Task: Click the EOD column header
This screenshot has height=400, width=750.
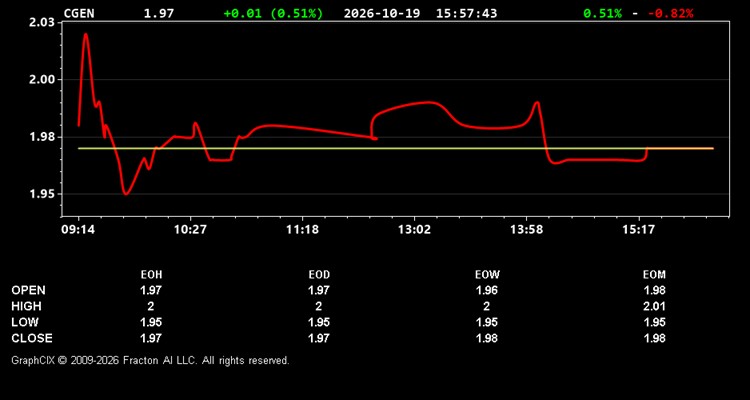Action: [319, 275]
